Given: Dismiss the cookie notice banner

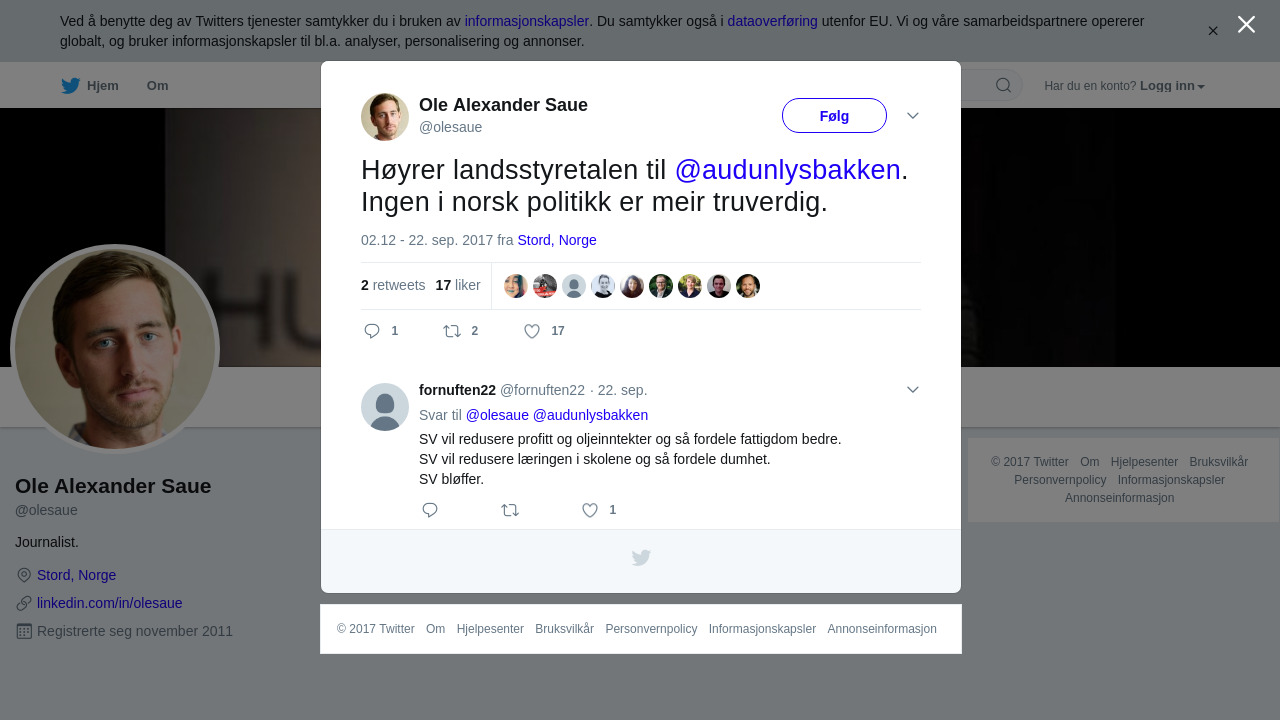Looking at the screenshot, I should coord(1213,31).
